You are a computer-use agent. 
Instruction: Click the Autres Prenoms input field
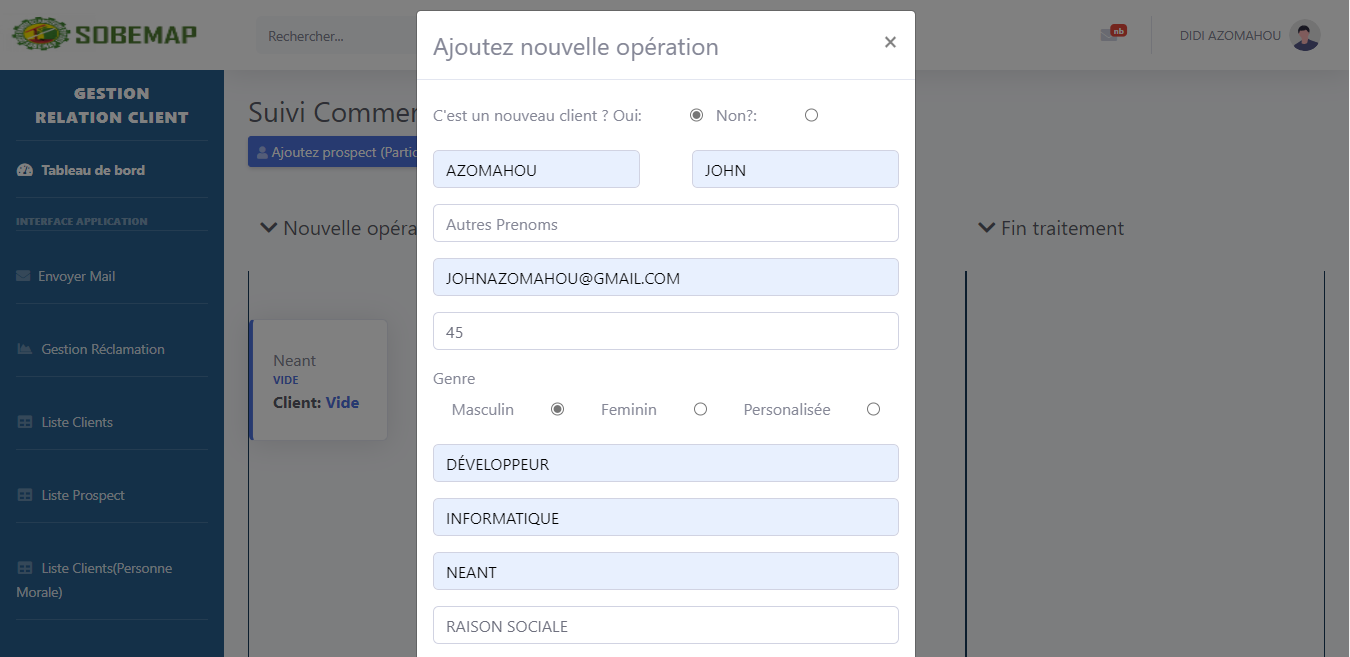pyautogui.click(x=665, y=223)
